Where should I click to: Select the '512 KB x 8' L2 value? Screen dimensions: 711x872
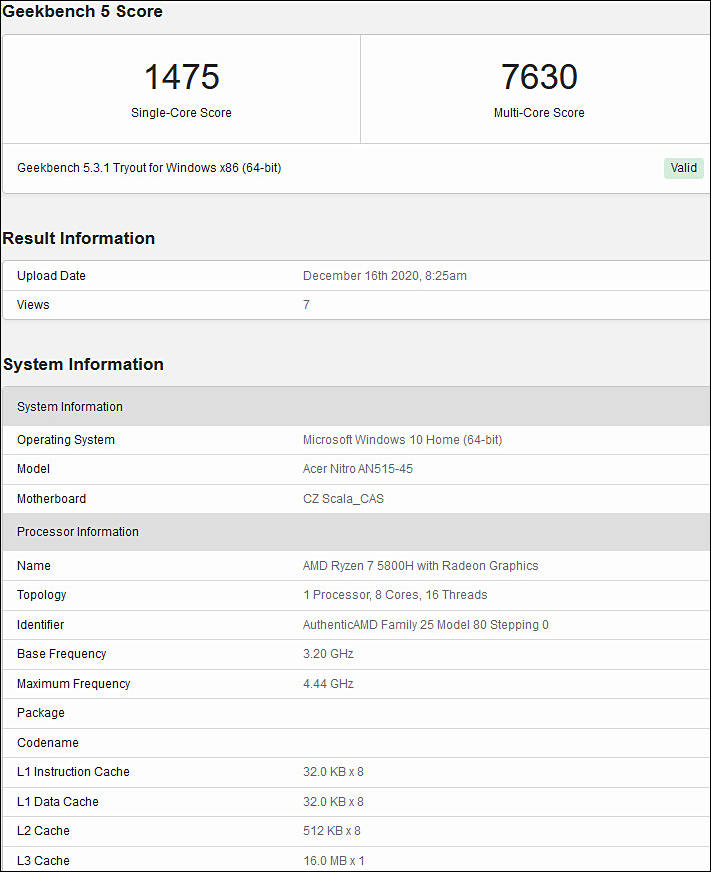[332, 831]
